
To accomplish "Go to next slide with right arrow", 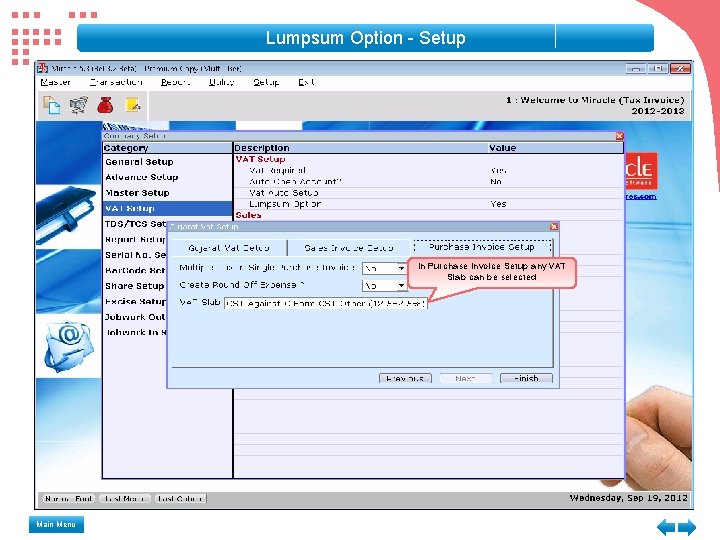I will point(687,526).
